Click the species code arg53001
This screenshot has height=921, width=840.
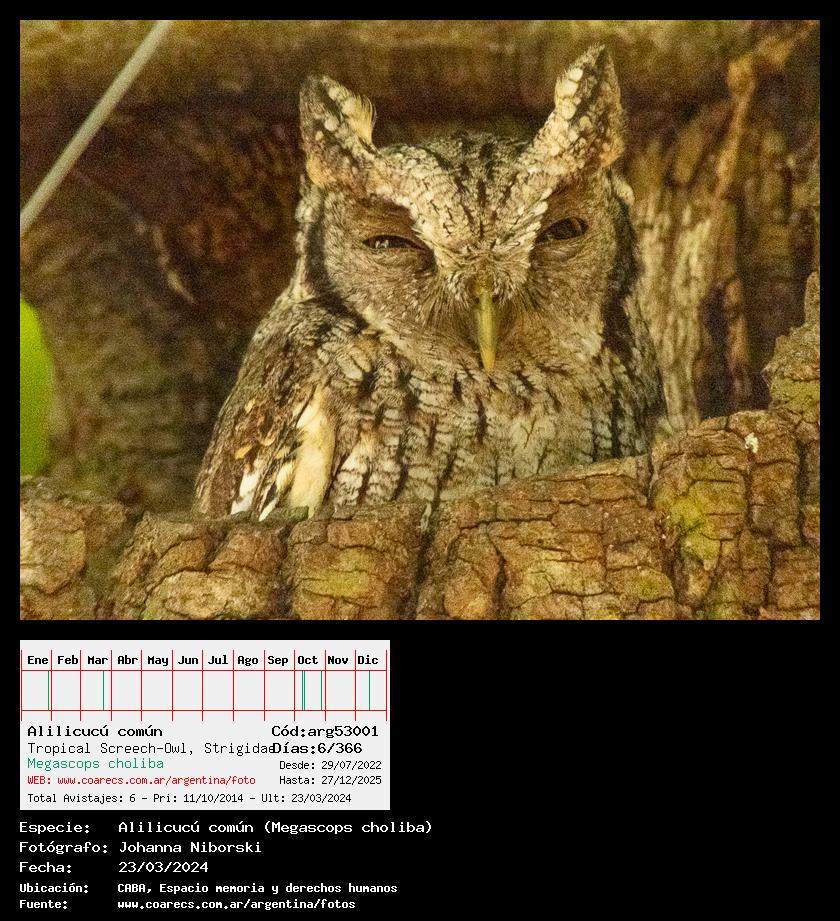(x=325, y=731)
